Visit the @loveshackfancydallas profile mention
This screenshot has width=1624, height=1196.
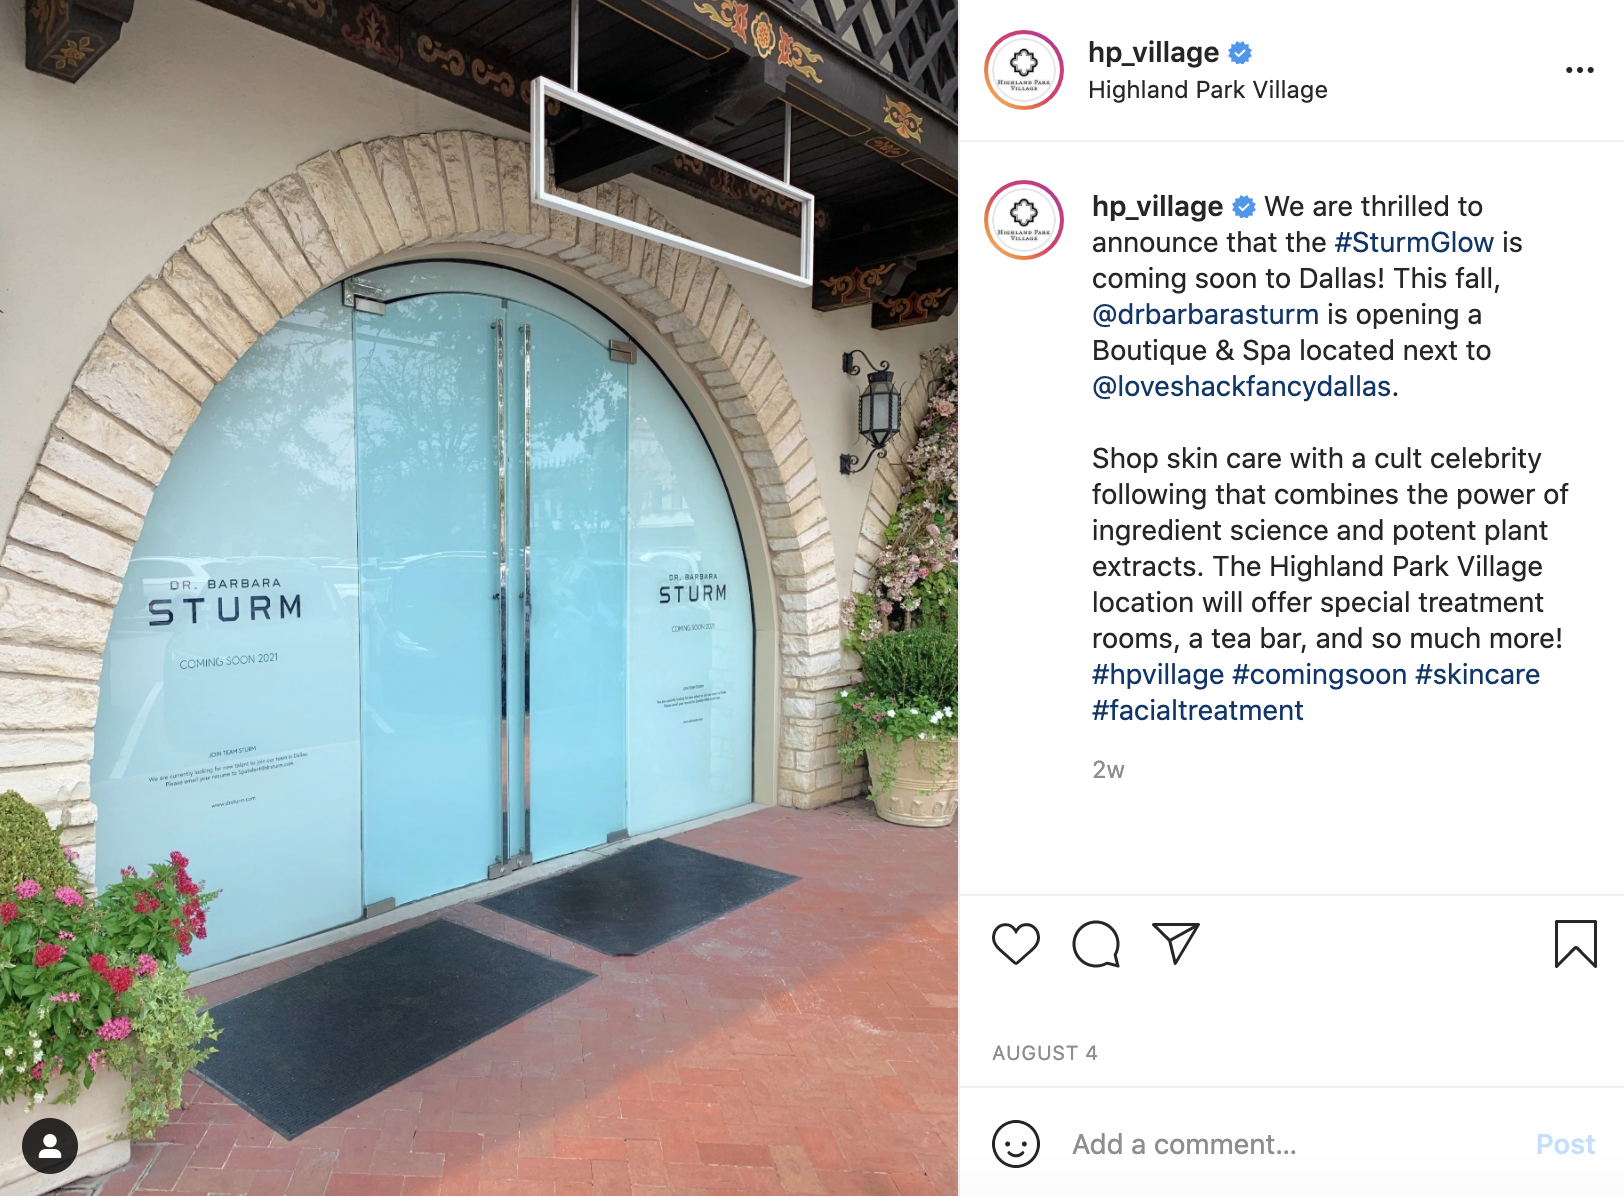point(1242,386)
